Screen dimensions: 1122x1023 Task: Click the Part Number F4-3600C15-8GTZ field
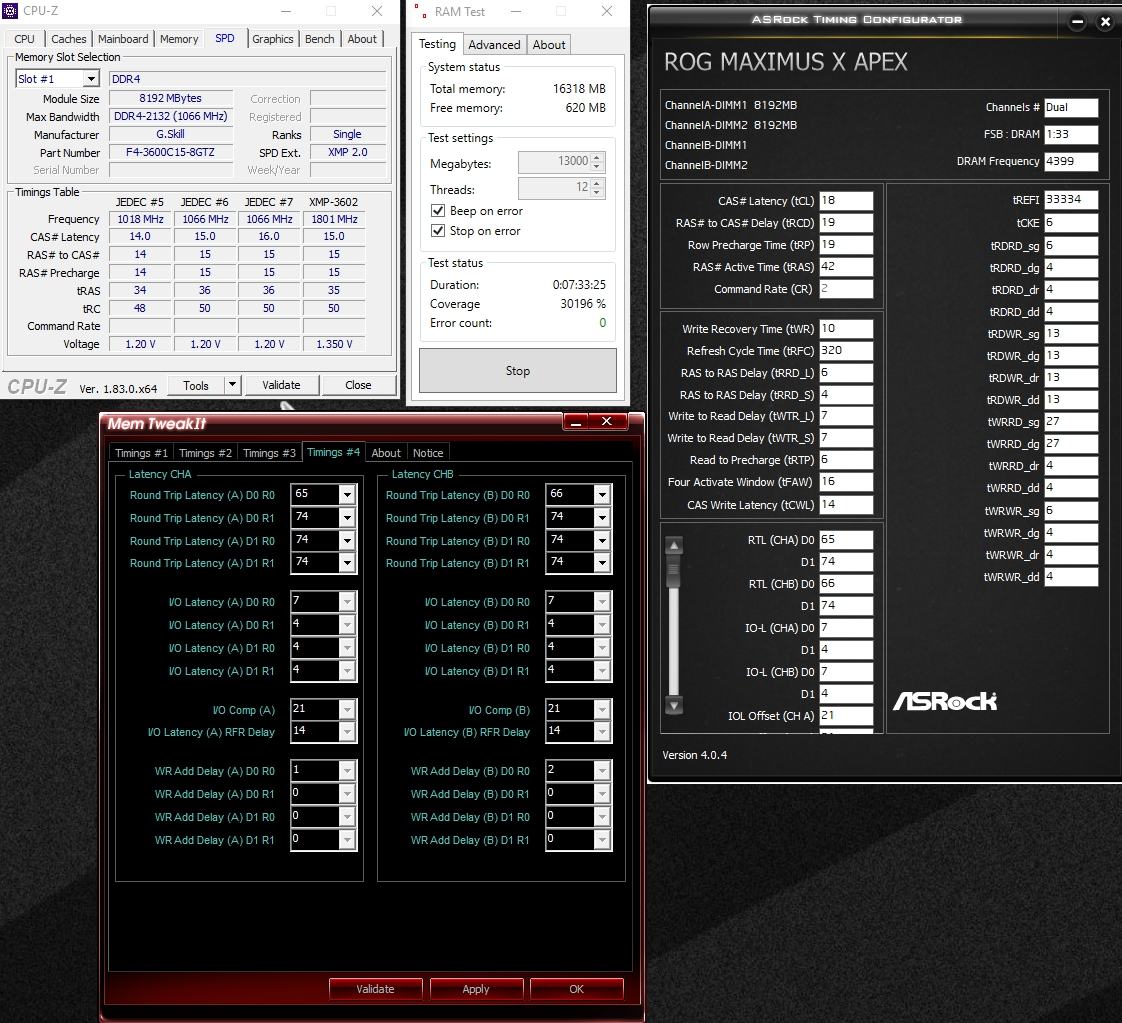[x=170, y=152]
